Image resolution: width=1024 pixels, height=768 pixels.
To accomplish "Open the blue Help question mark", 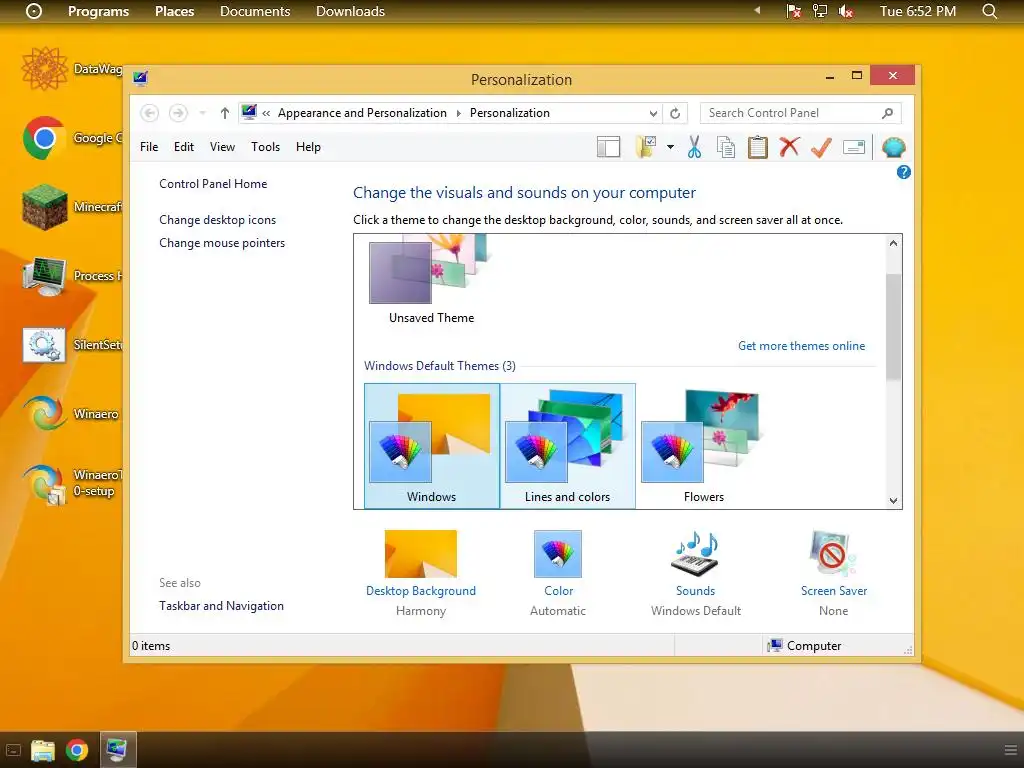I will pyautogui.click(x=903, y=172).
